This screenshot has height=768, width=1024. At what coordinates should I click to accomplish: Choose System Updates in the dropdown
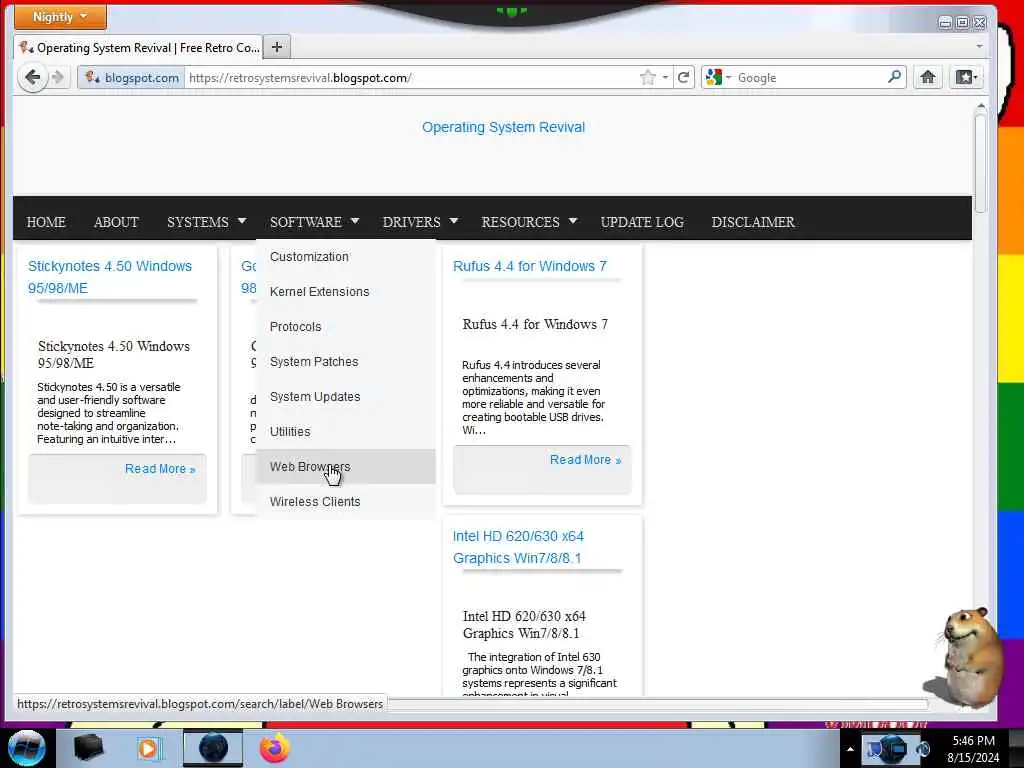pyautogui.click(x=345, y=397)
